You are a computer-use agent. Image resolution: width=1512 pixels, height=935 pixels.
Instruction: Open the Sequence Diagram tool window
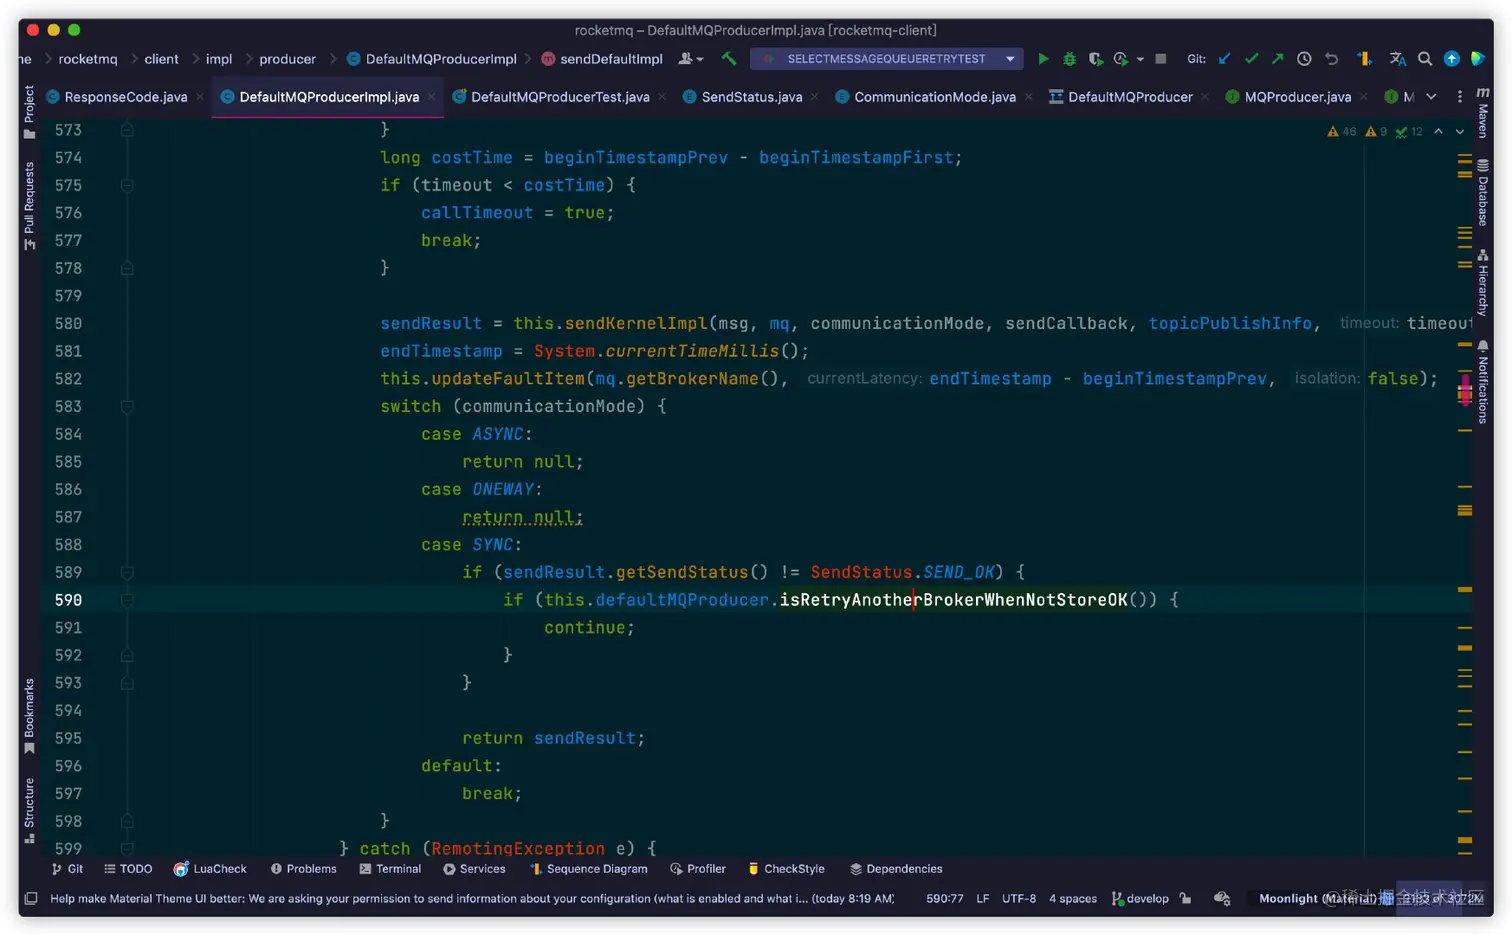pos(588,869)
